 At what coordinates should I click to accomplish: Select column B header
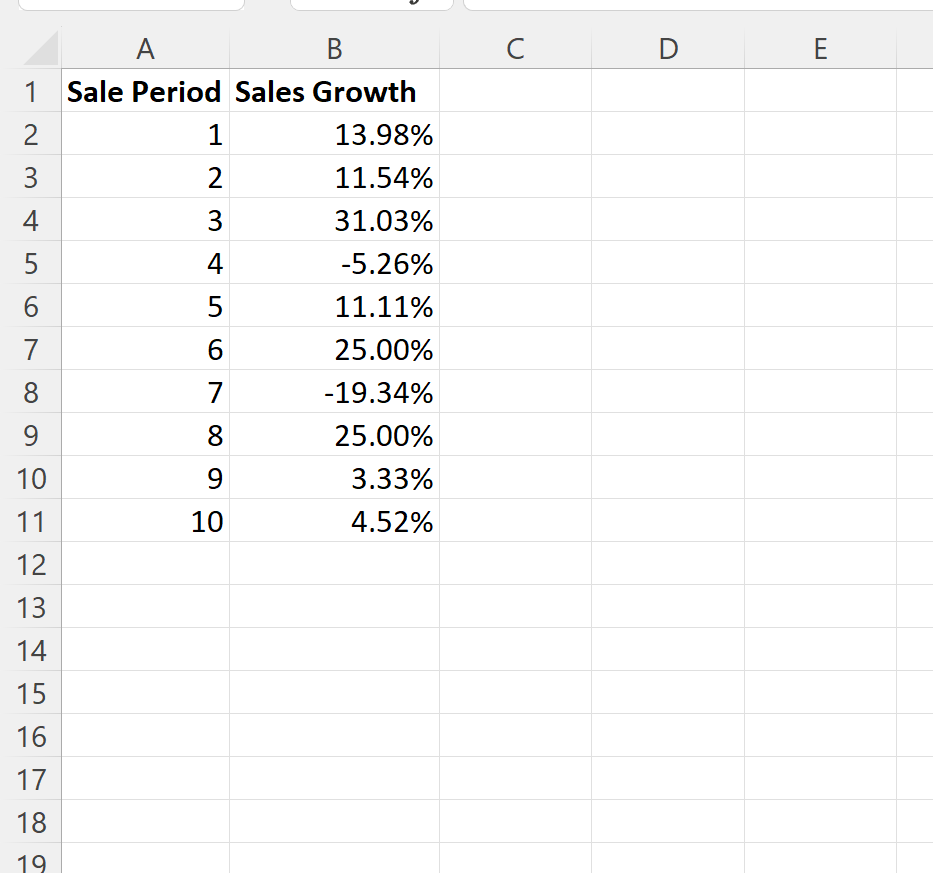coord(334,49)
